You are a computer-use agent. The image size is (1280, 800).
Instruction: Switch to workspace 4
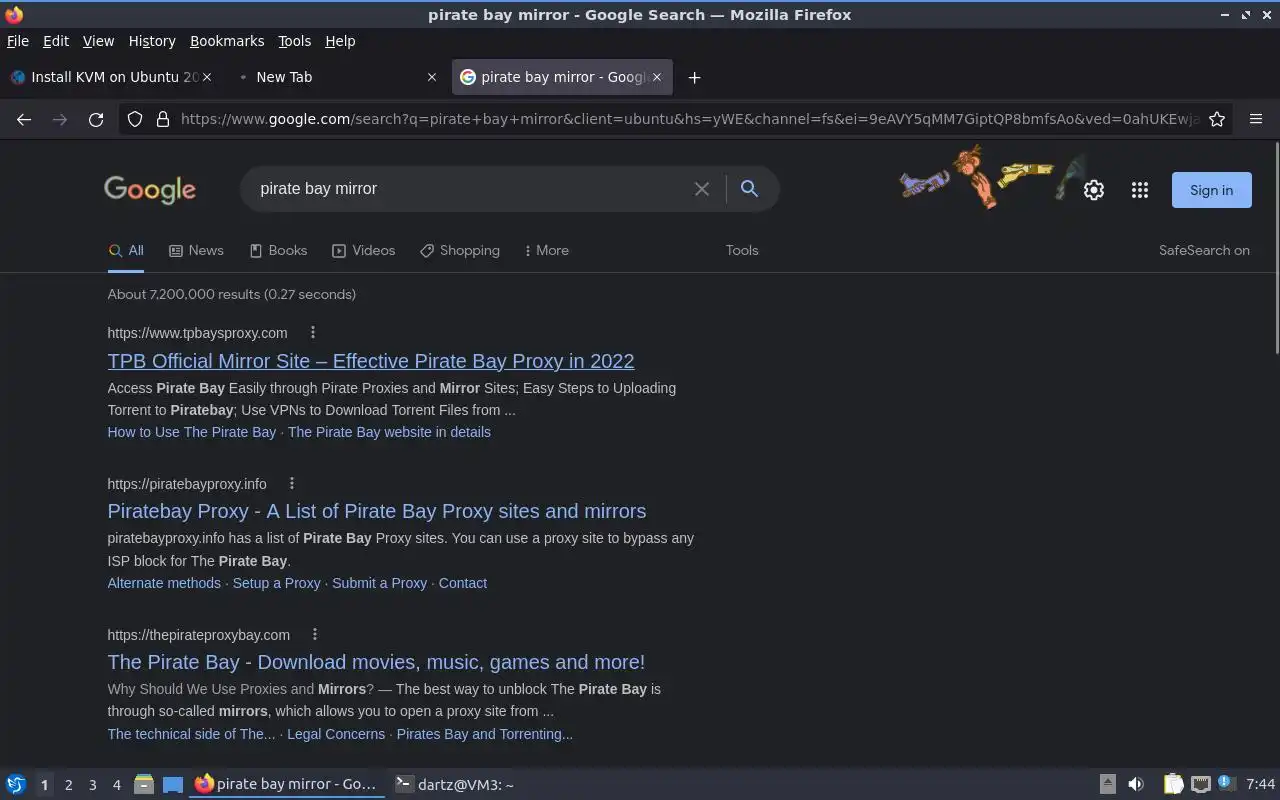tap(116, 785)
